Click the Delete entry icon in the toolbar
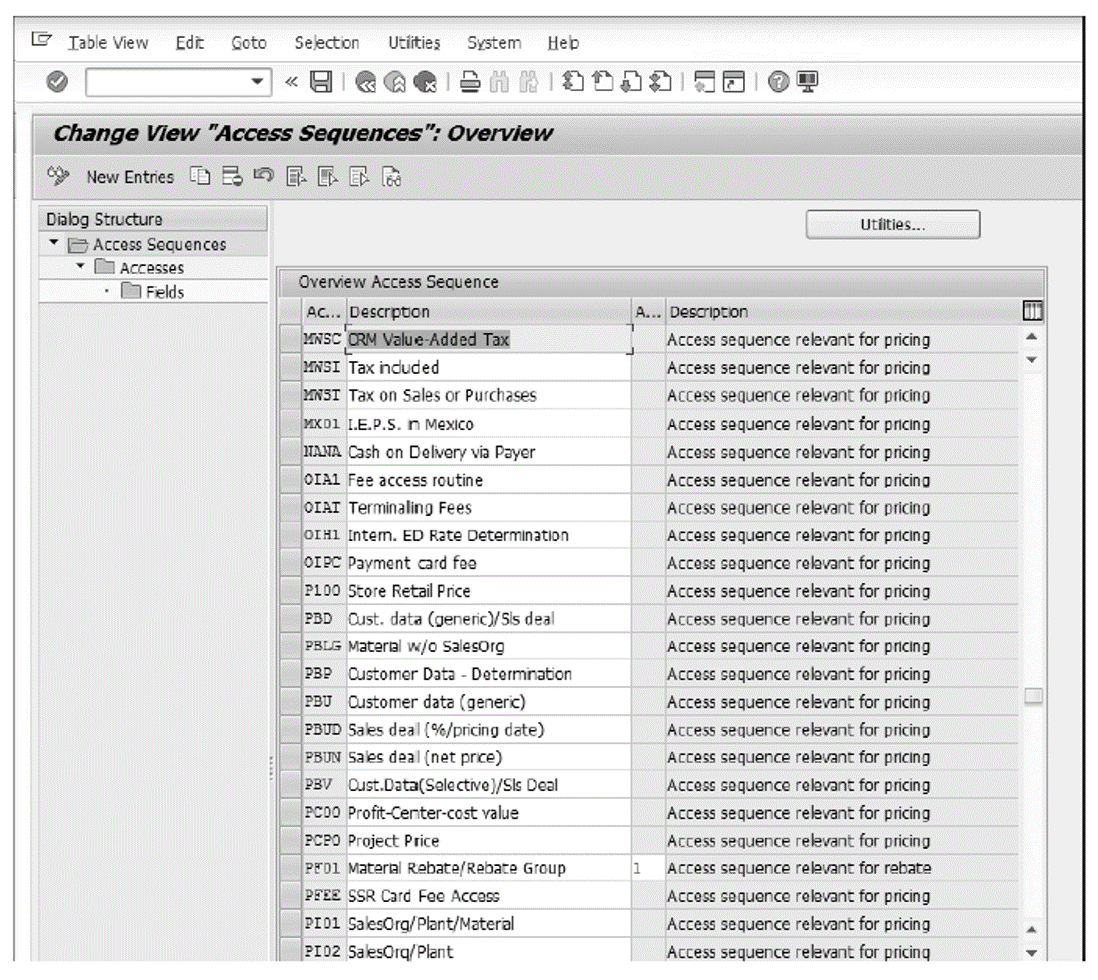The width and height of the screenshot is (1098, 980). coord(232,176)
